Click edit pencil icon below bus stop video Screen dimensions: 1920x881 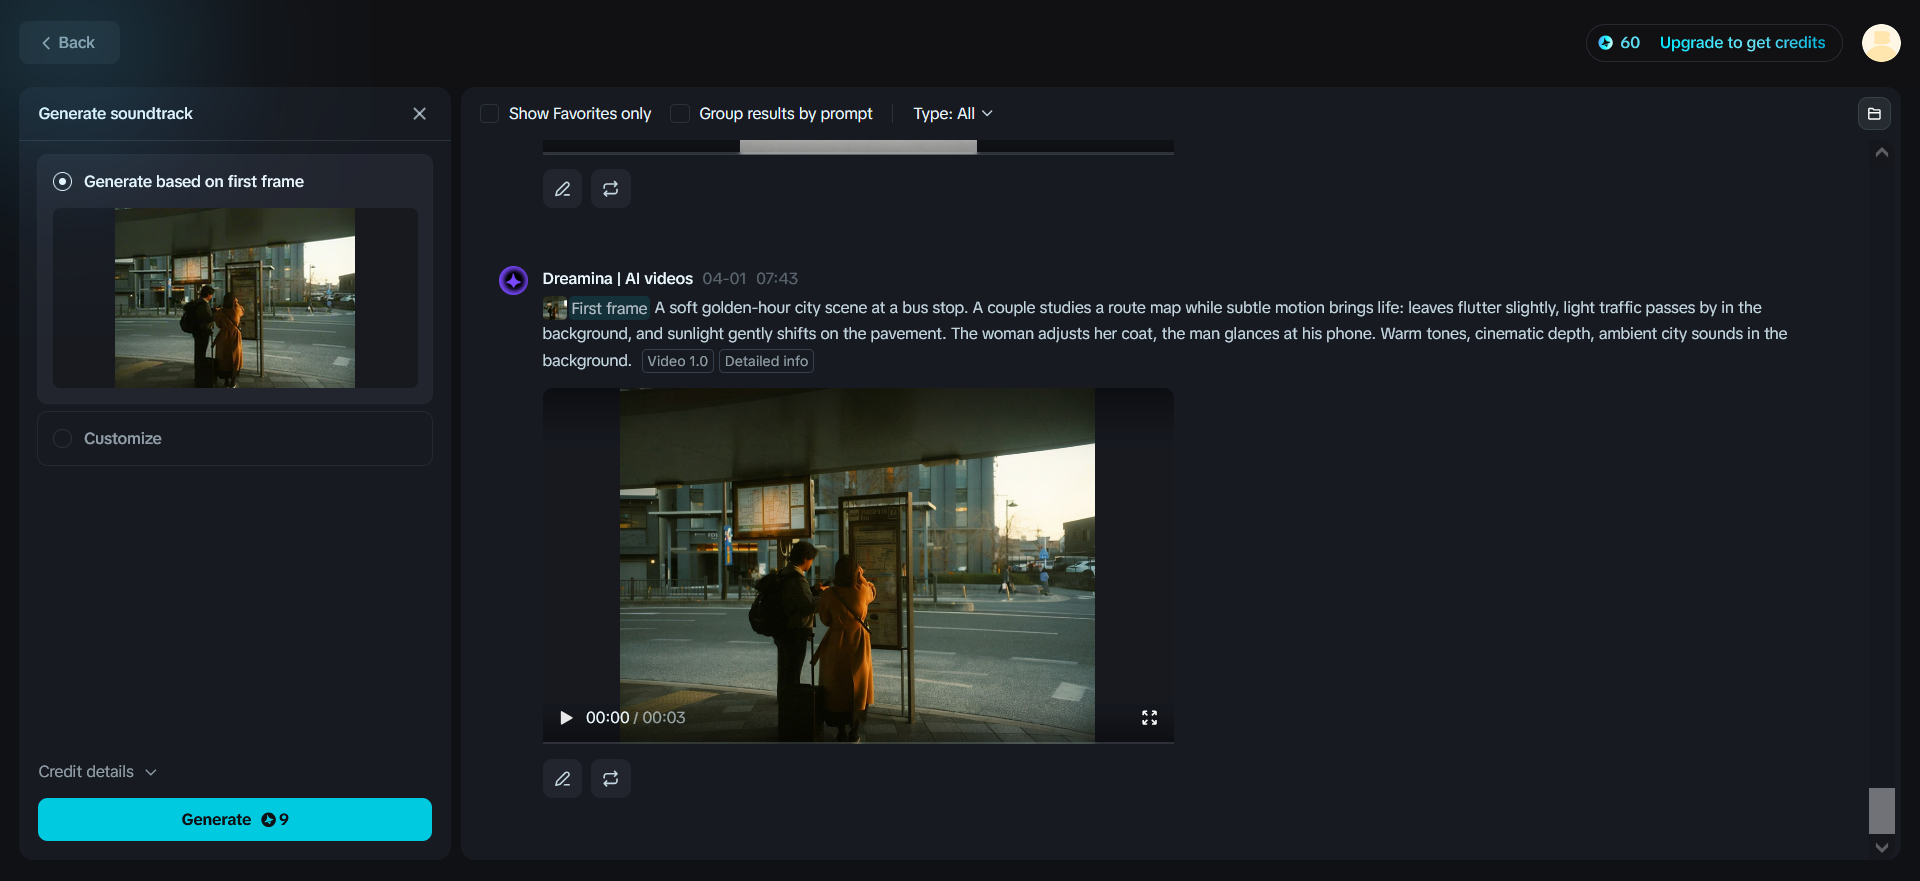click(x=563, y=779)
